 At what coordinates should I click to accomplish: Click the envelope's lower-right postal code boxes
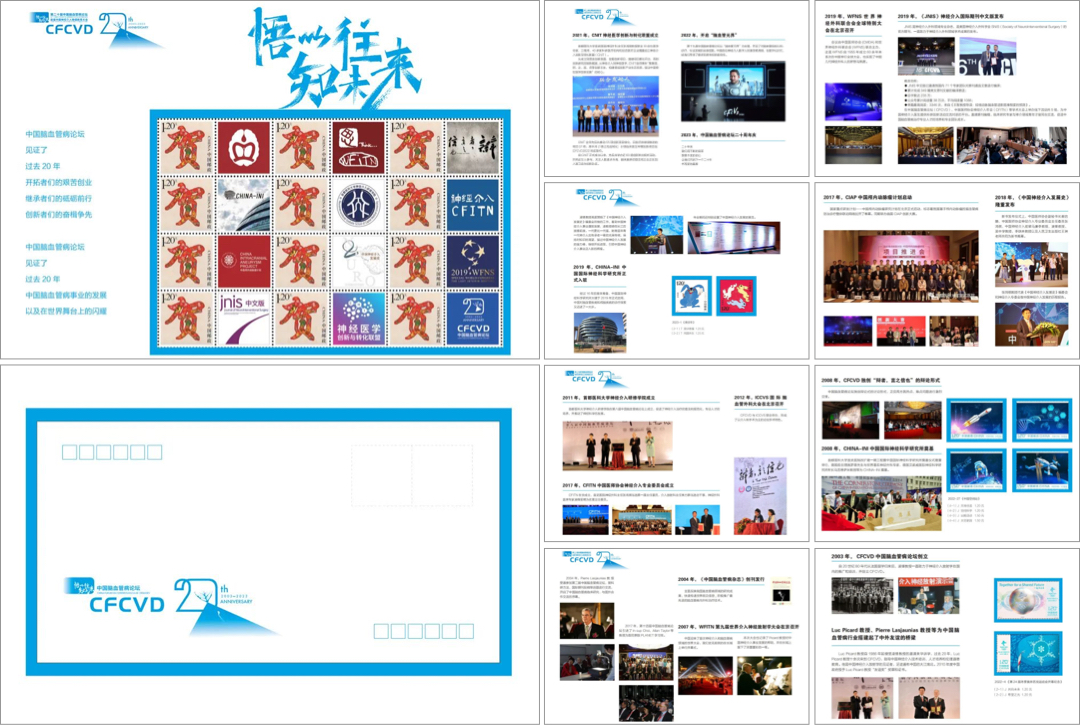(x=424, y=631)
